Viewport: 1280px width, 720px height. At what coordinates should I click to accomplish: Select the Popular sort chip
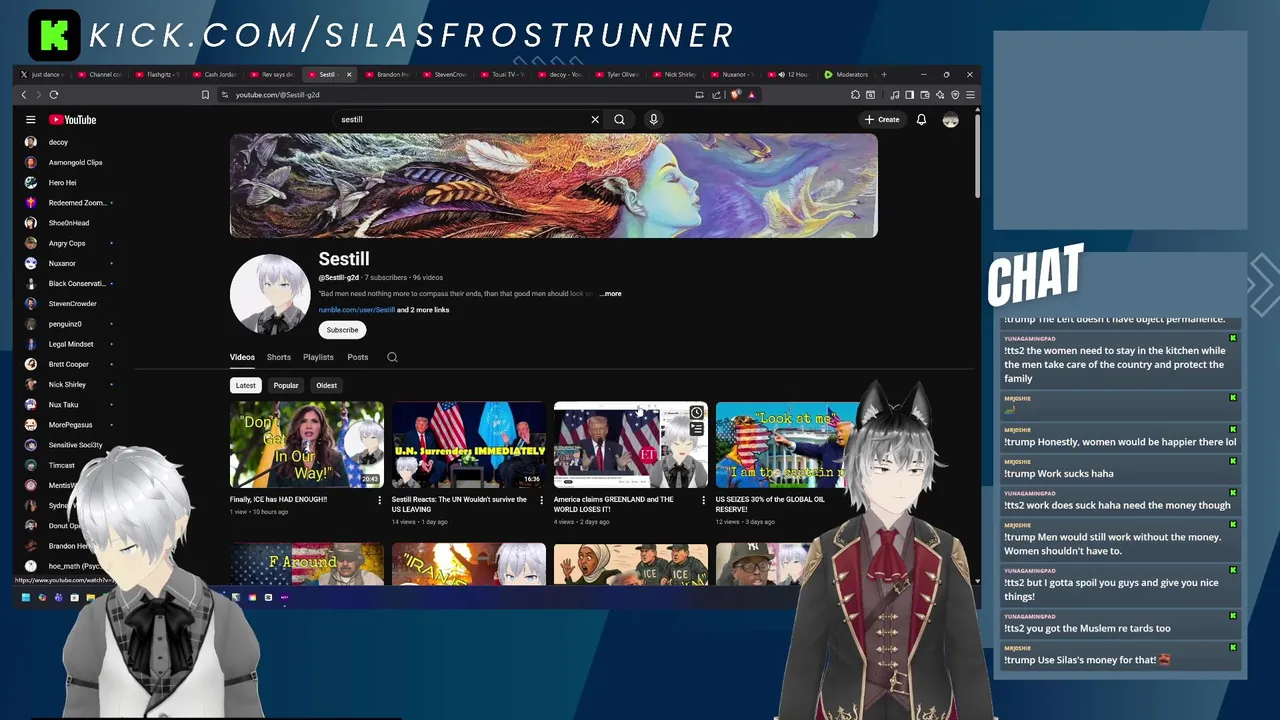tap(286, 385)
